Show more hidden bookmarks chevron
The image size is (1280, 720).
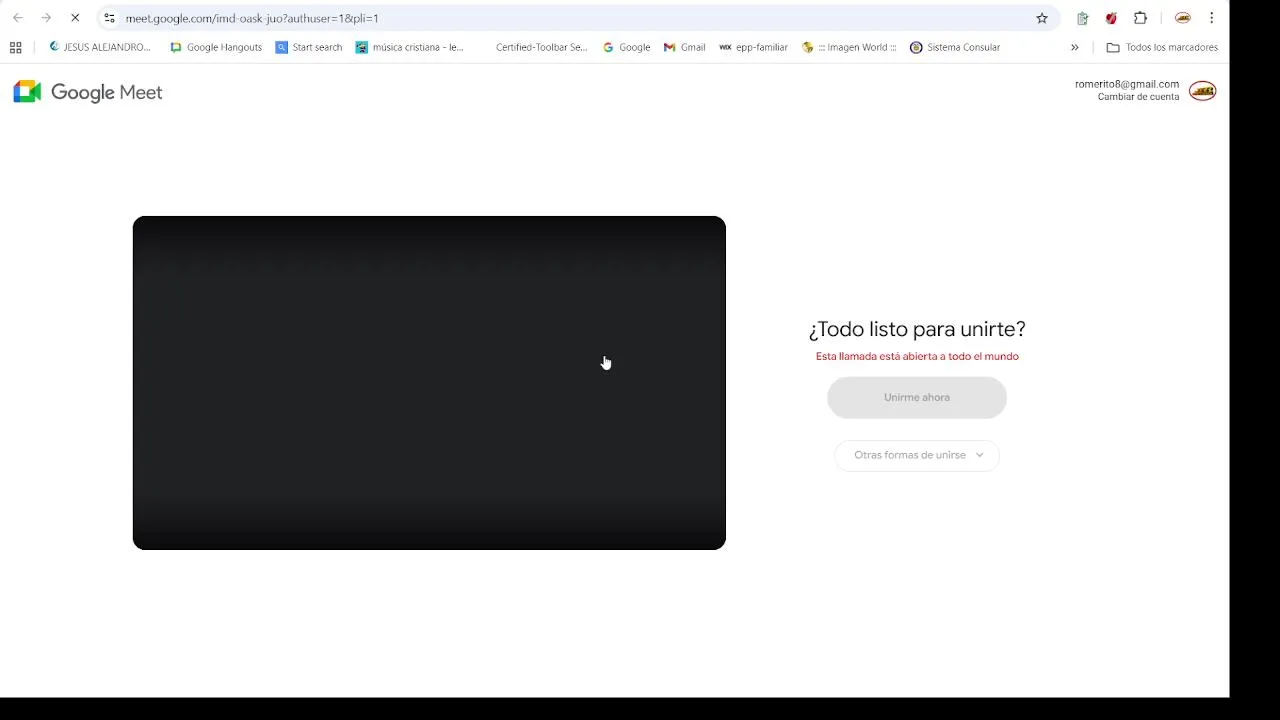click(1075, 47)
